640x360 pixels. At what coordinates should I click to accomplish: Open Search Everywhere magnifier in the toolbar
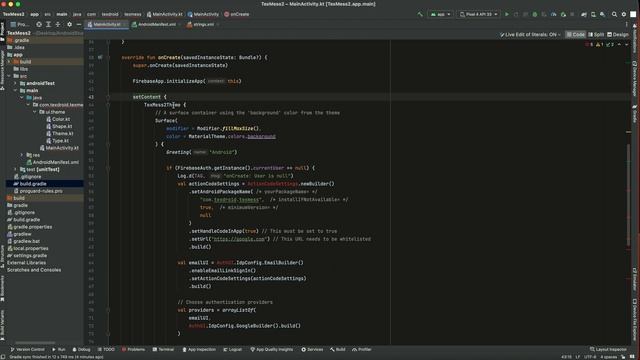pos(614,14)
